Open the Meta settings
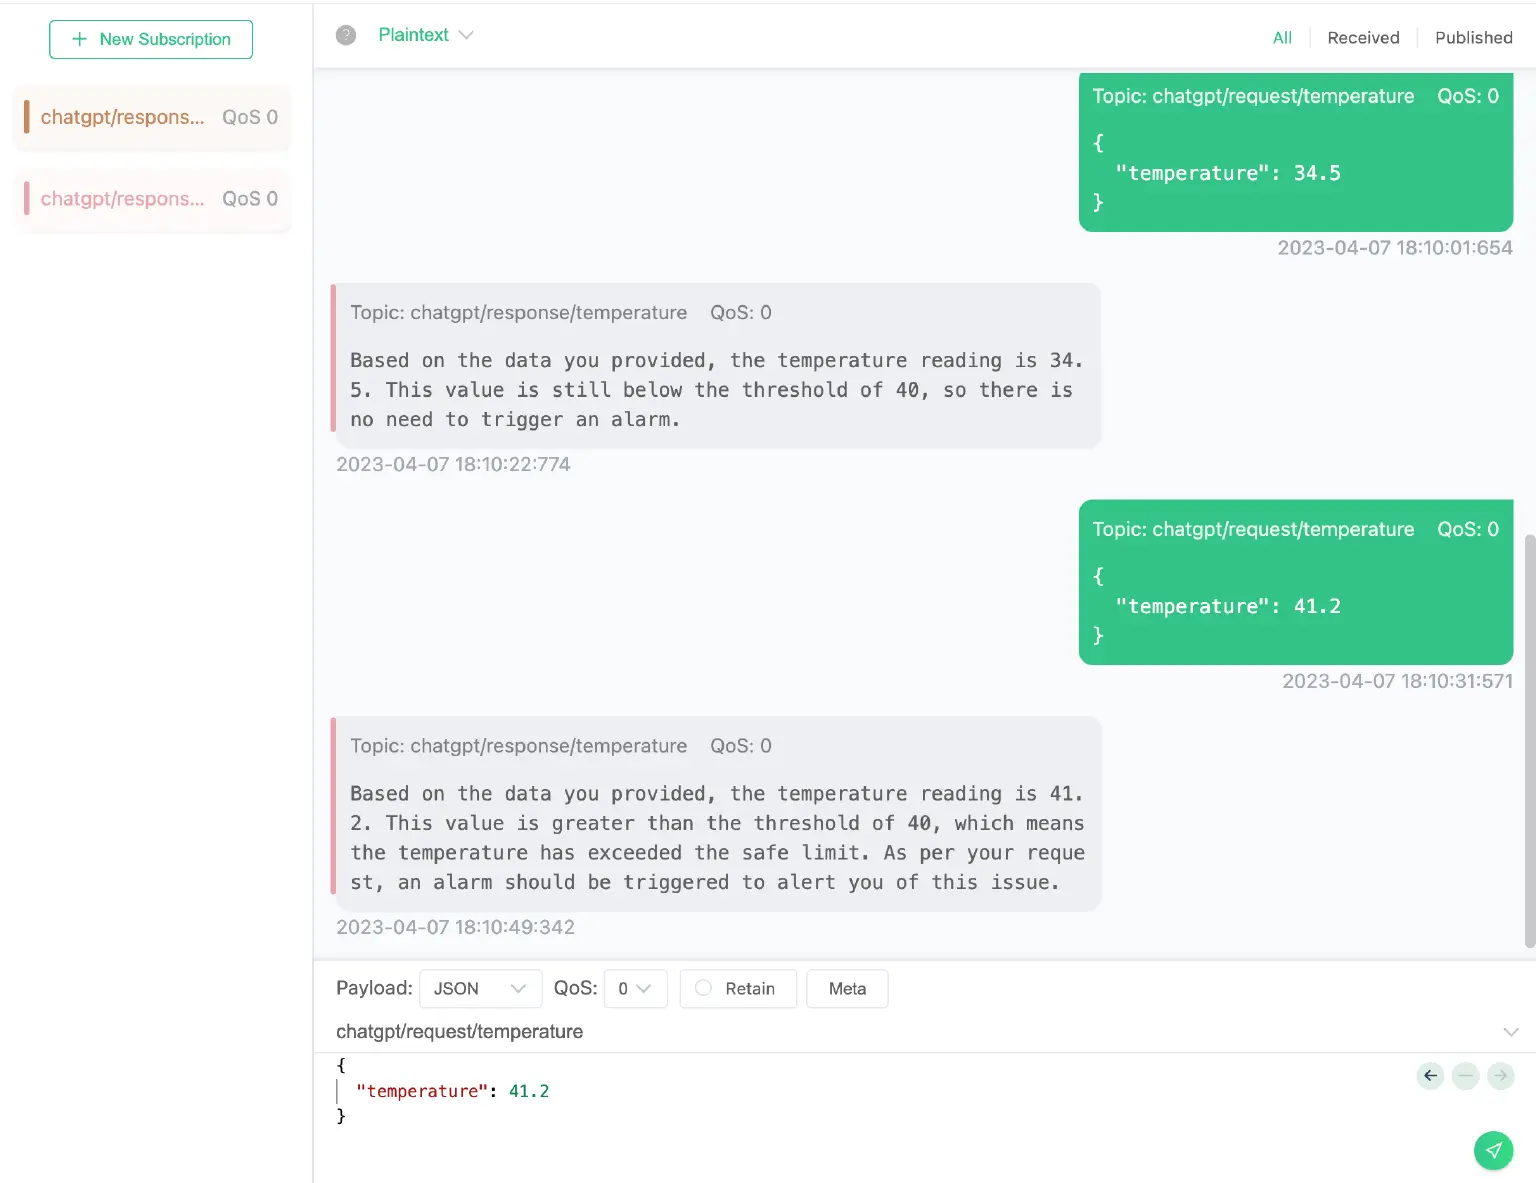The width and height of the screenshot is (1536, 1183). [847, 988]
